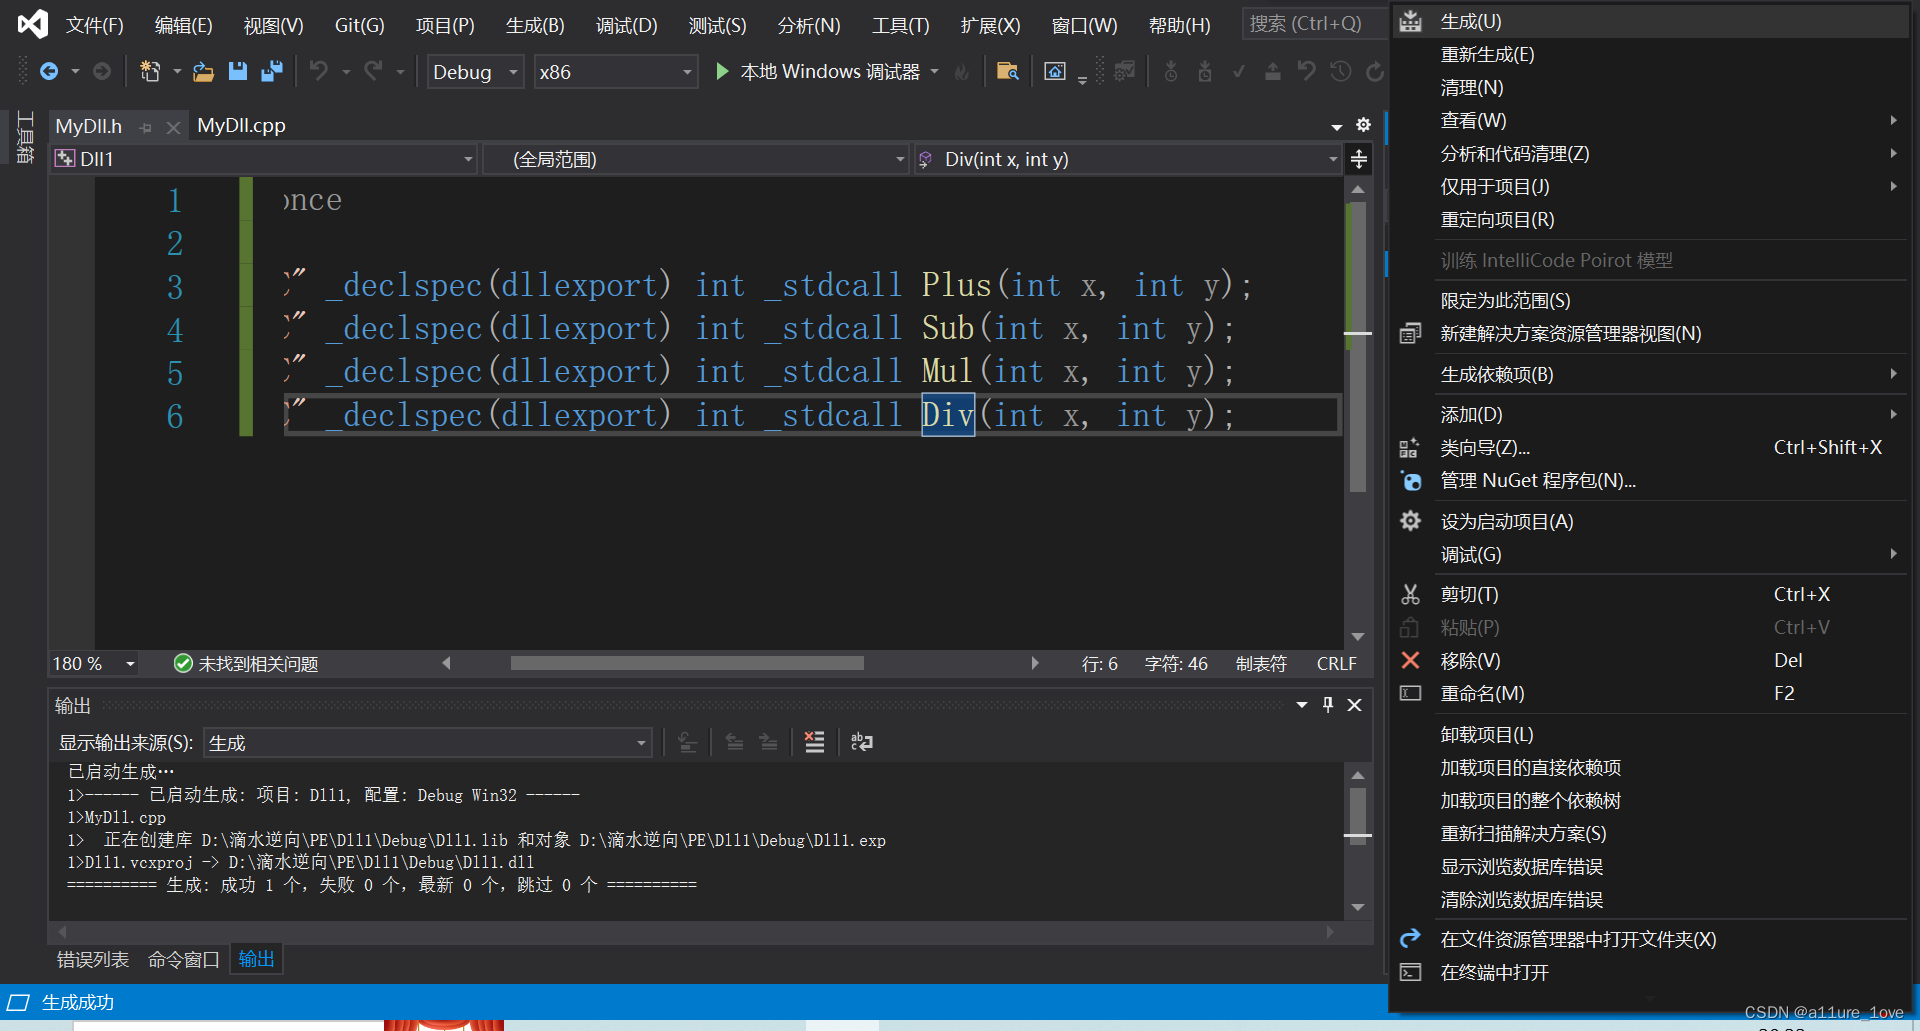Switch to the Command Window (命令窗口) tab

click(x=184, y=959)
